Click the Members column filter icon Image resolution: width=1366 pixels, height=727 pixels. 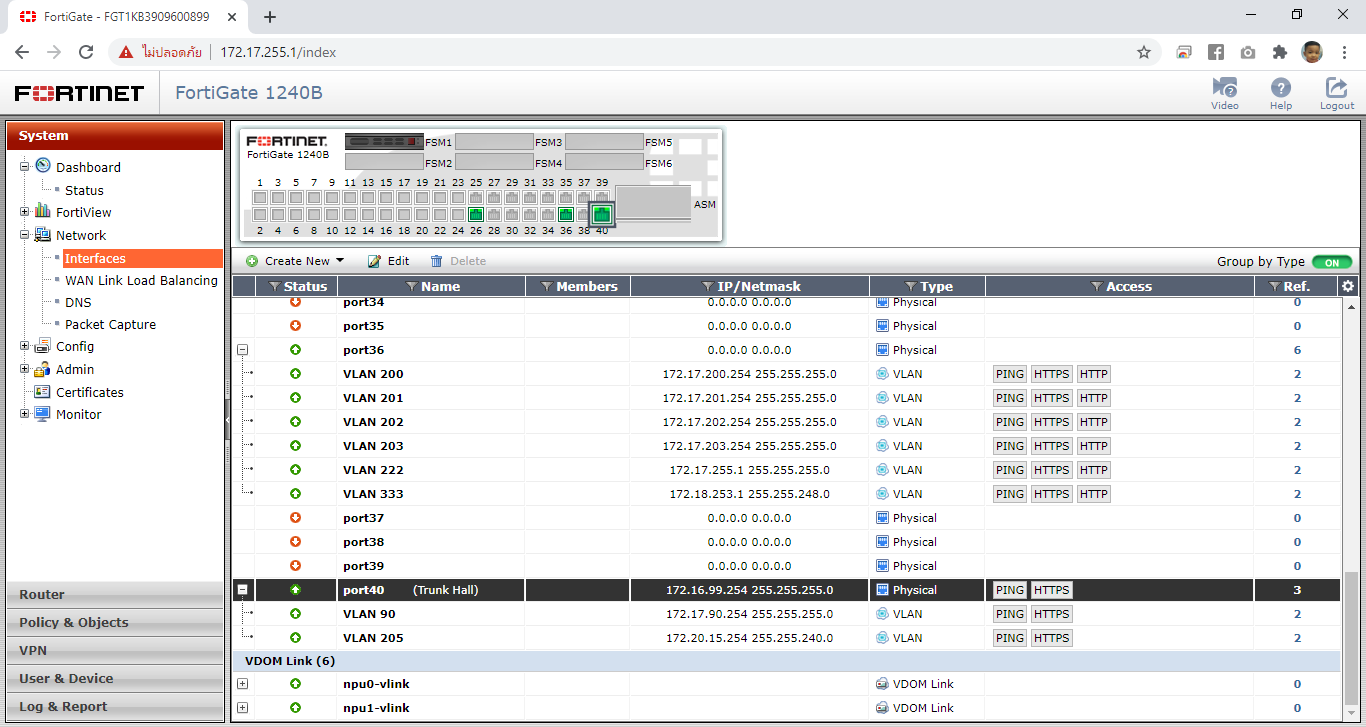(x=547, y=287)
